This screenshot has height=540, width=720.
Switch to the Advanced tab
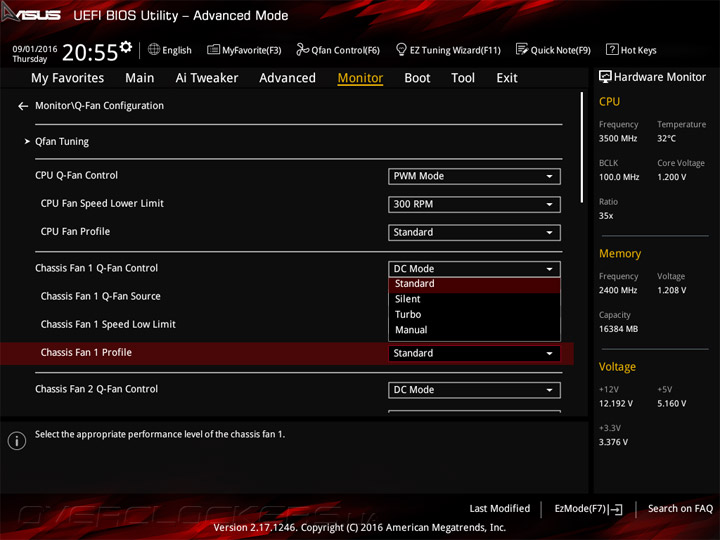(287, 78)
